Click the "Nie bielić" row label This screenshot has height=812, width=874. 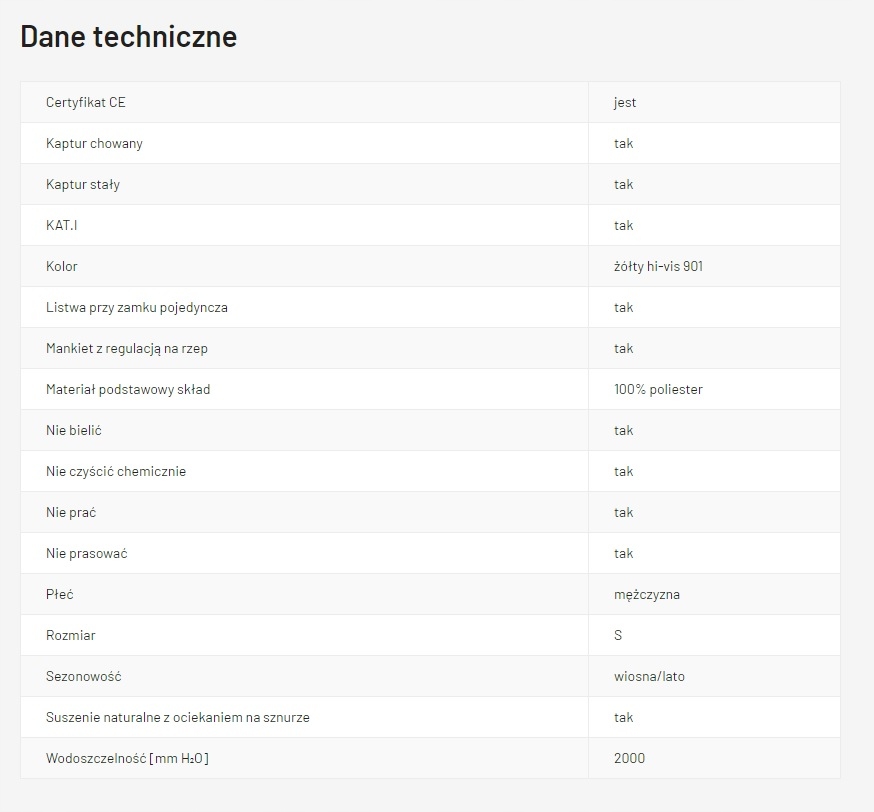[74, 430]
